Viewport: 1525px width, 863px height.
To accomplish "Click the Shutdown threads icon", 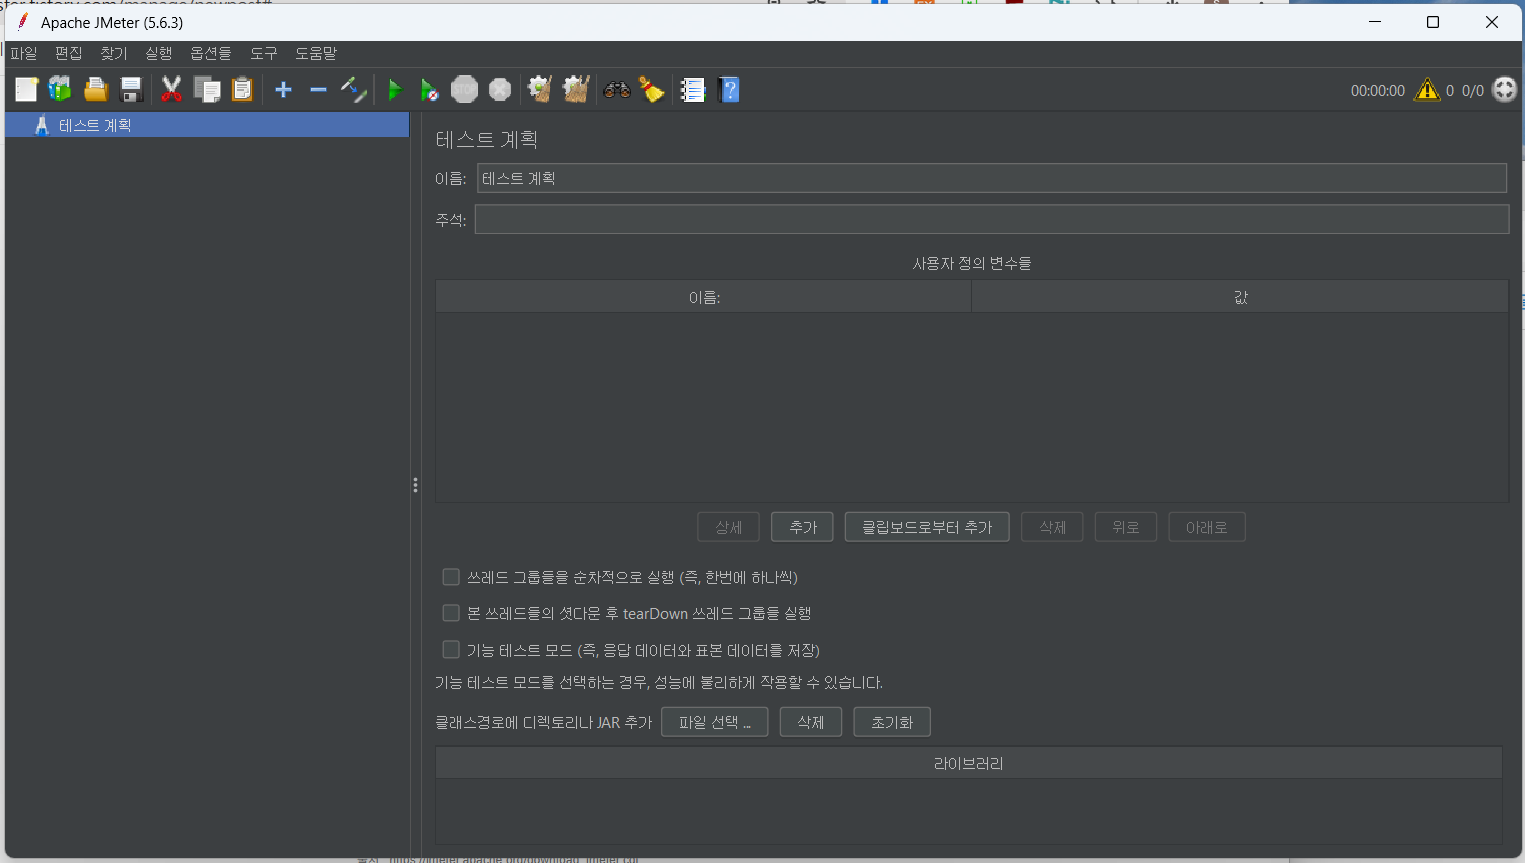I will (x=500, y=90).
